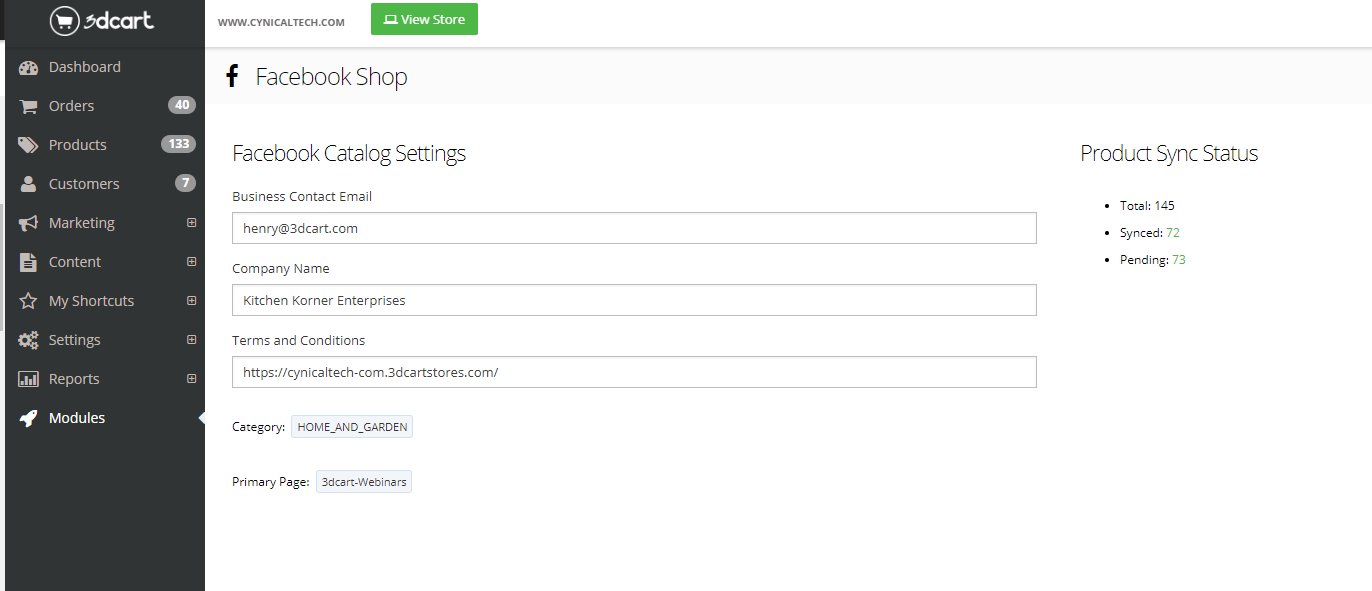The width and height of the screenshot is (1372, 591).
Task: Click the Products tag icon
Action: point(28,145)
